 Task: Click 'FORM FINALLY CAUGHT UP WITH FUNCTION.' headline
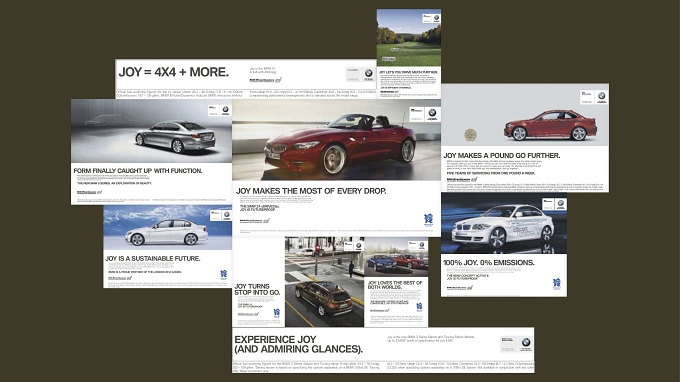138,171
